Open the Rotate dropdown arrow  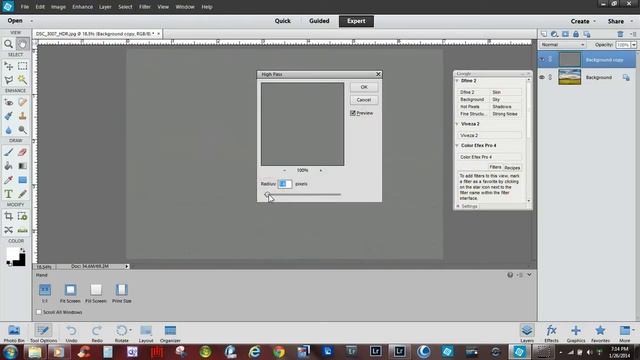point(130,330)
